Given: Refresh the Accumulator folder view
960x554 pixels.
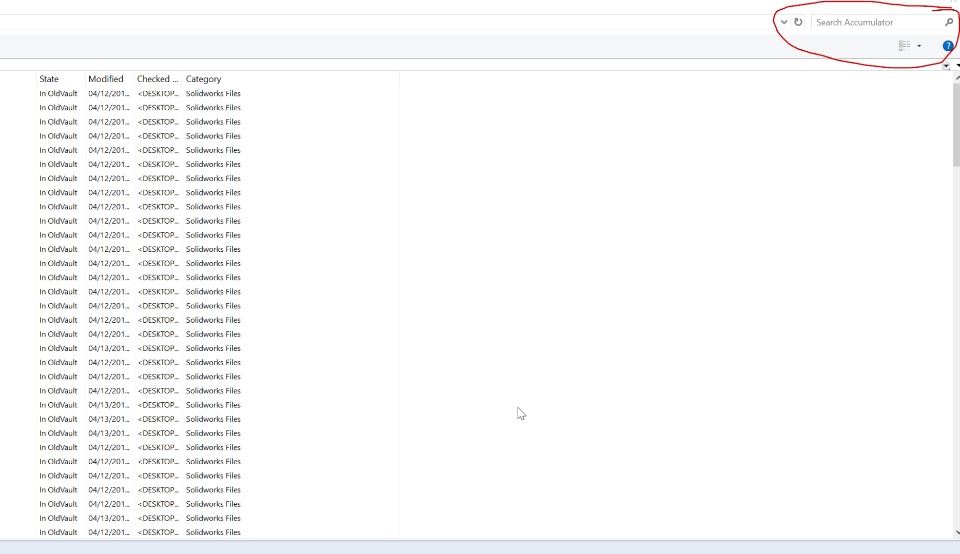Looking at the screenshot, I should 798,22.
